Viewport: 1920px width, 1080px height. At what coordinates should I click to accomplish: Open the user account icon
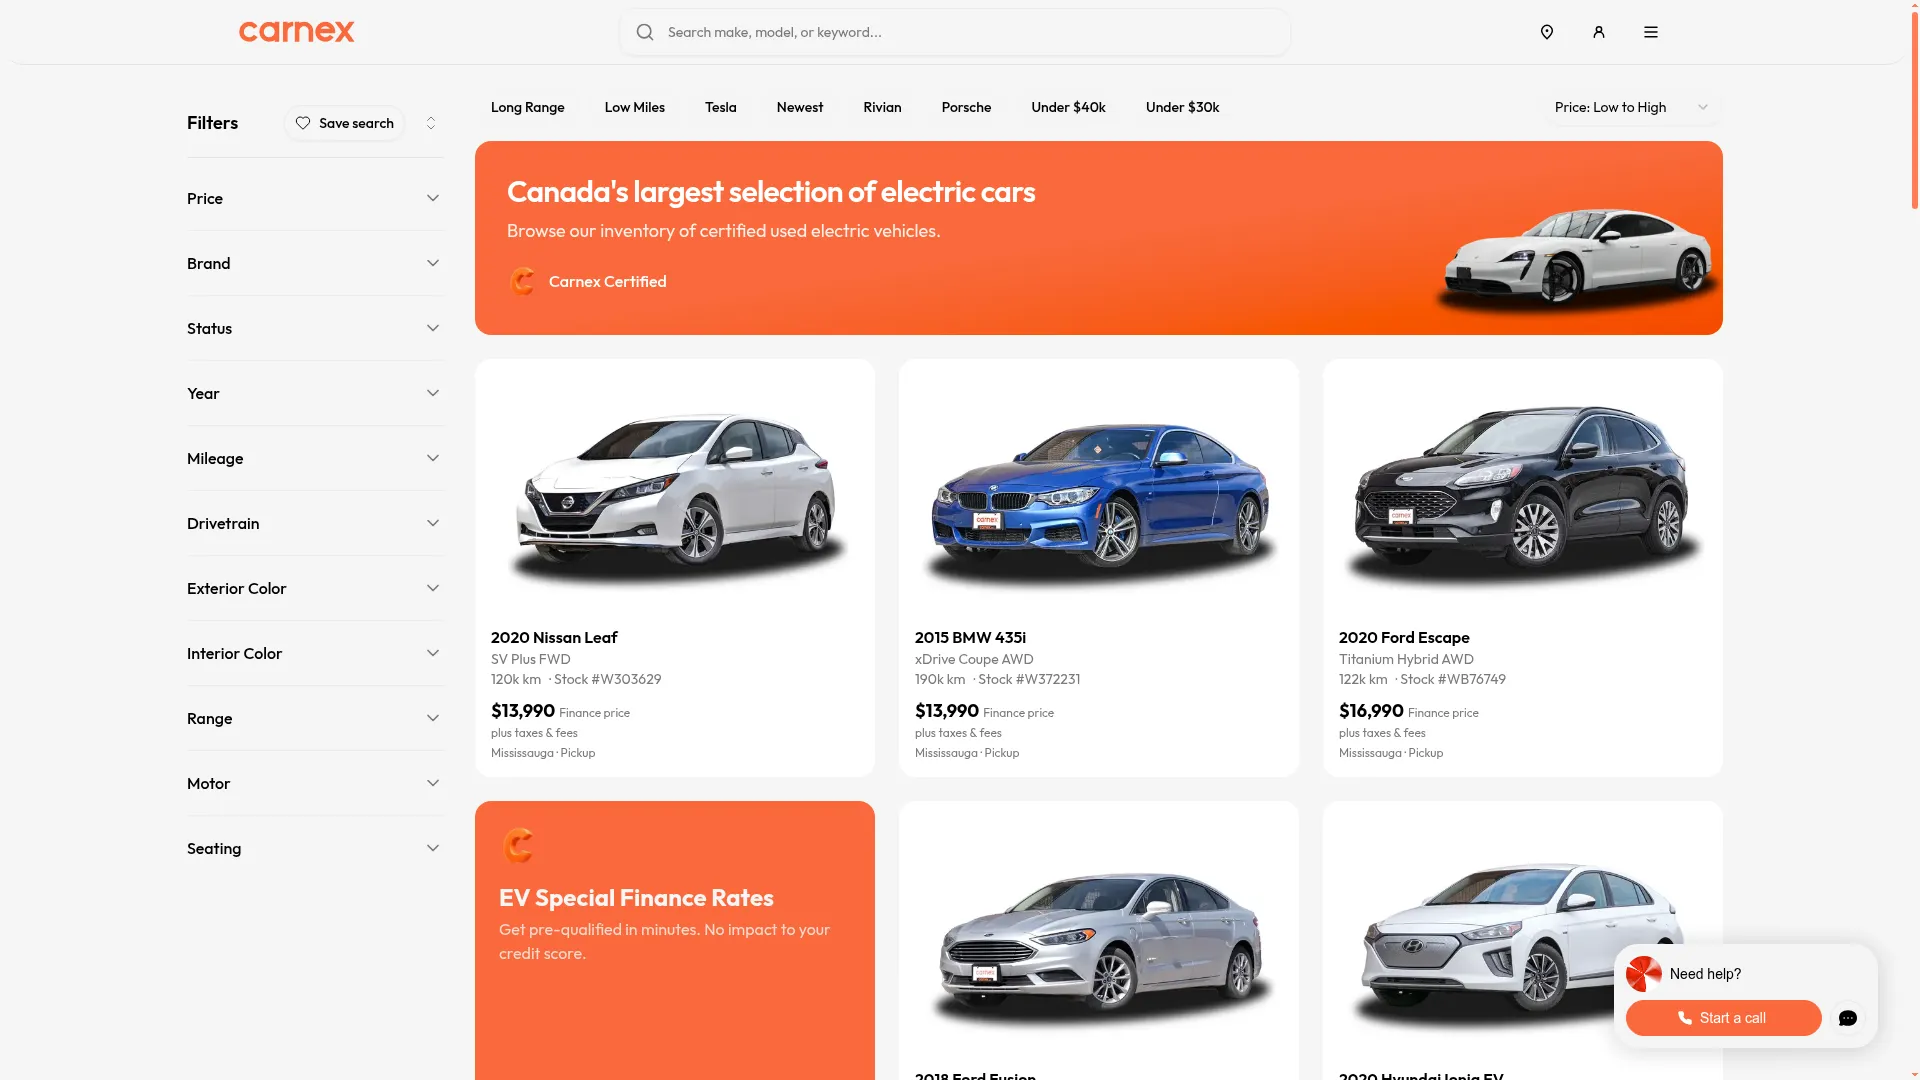click(1599, 32)
